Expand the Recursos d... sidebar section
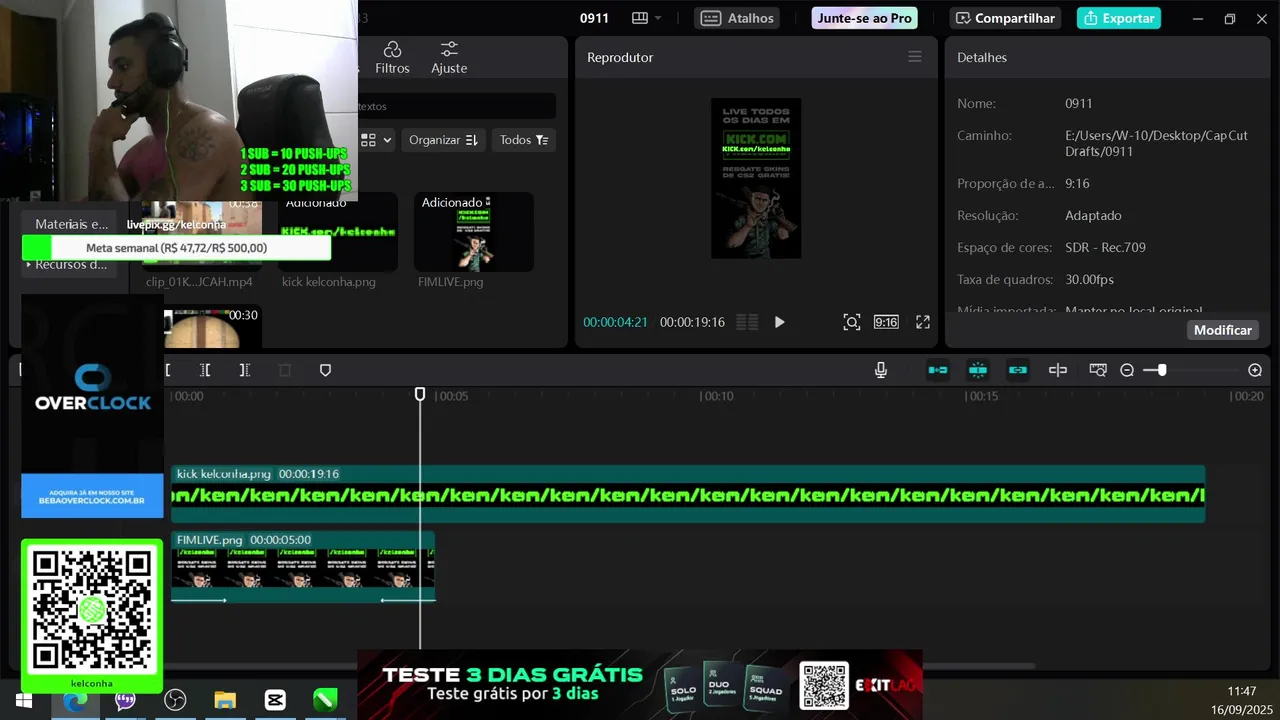 [68, 264]
